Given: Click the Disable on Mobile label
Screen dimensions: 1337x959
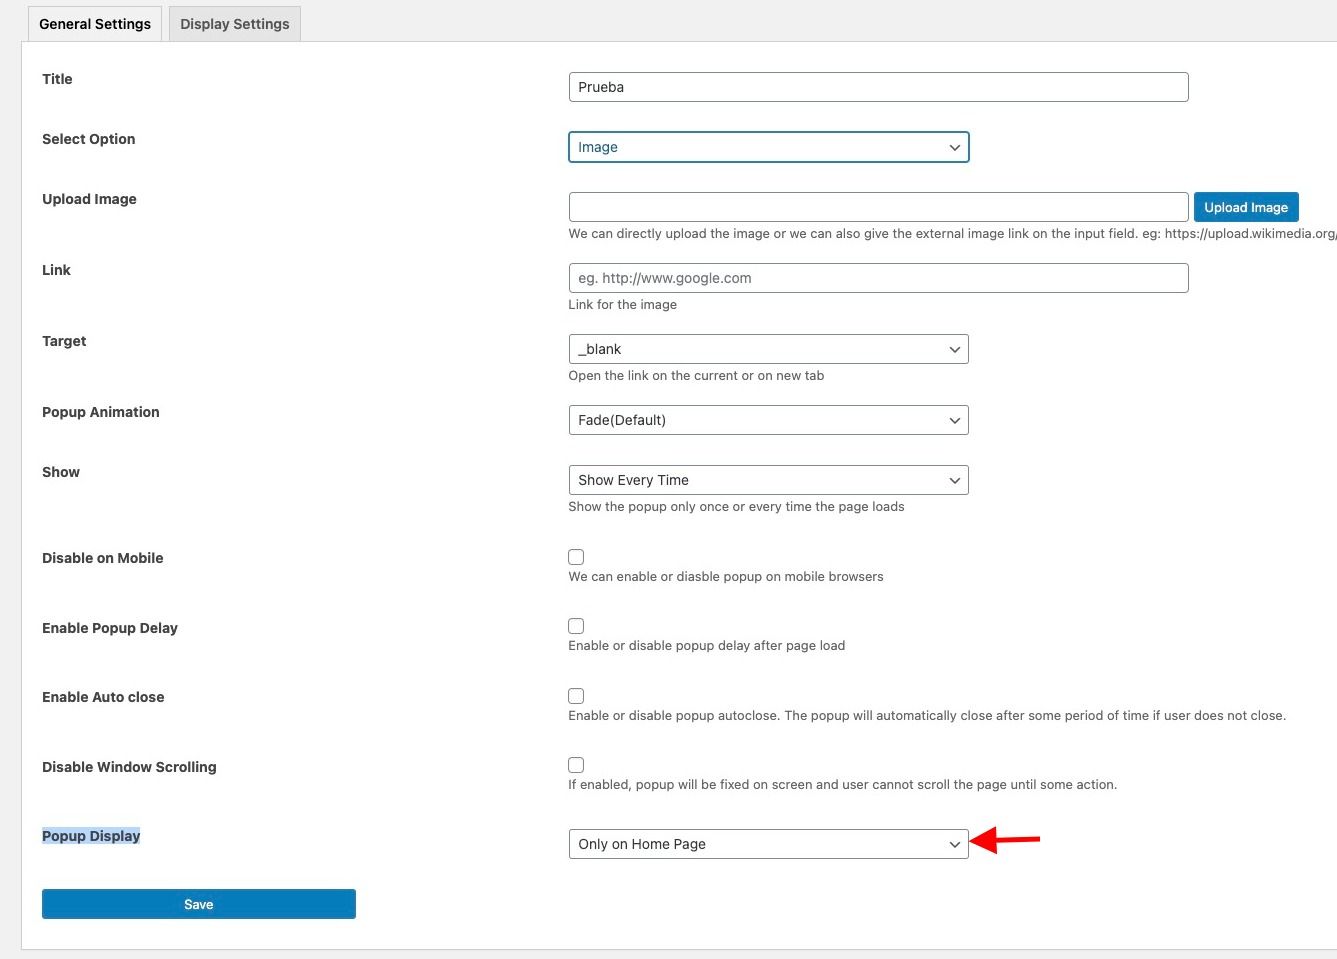Looking at the screenshot, I should coord(103,558).
